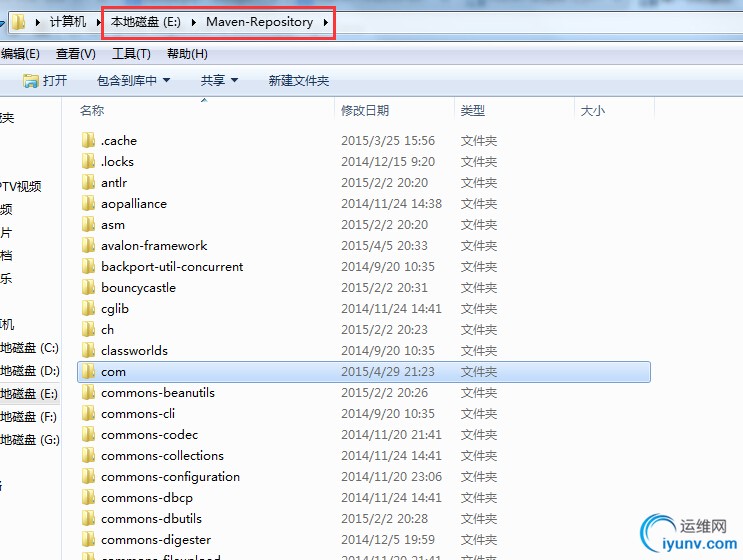
Task: Click the folder name commons-configuration
Action: pos(170,477)
